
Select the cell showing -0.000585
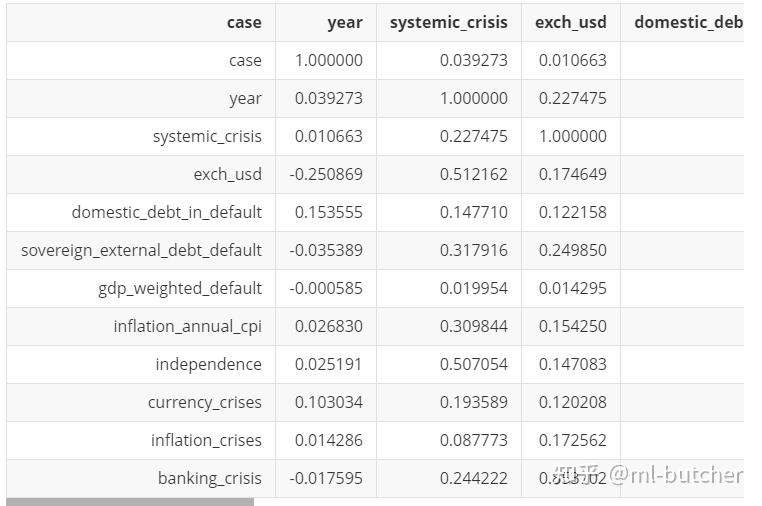[326, 288]
